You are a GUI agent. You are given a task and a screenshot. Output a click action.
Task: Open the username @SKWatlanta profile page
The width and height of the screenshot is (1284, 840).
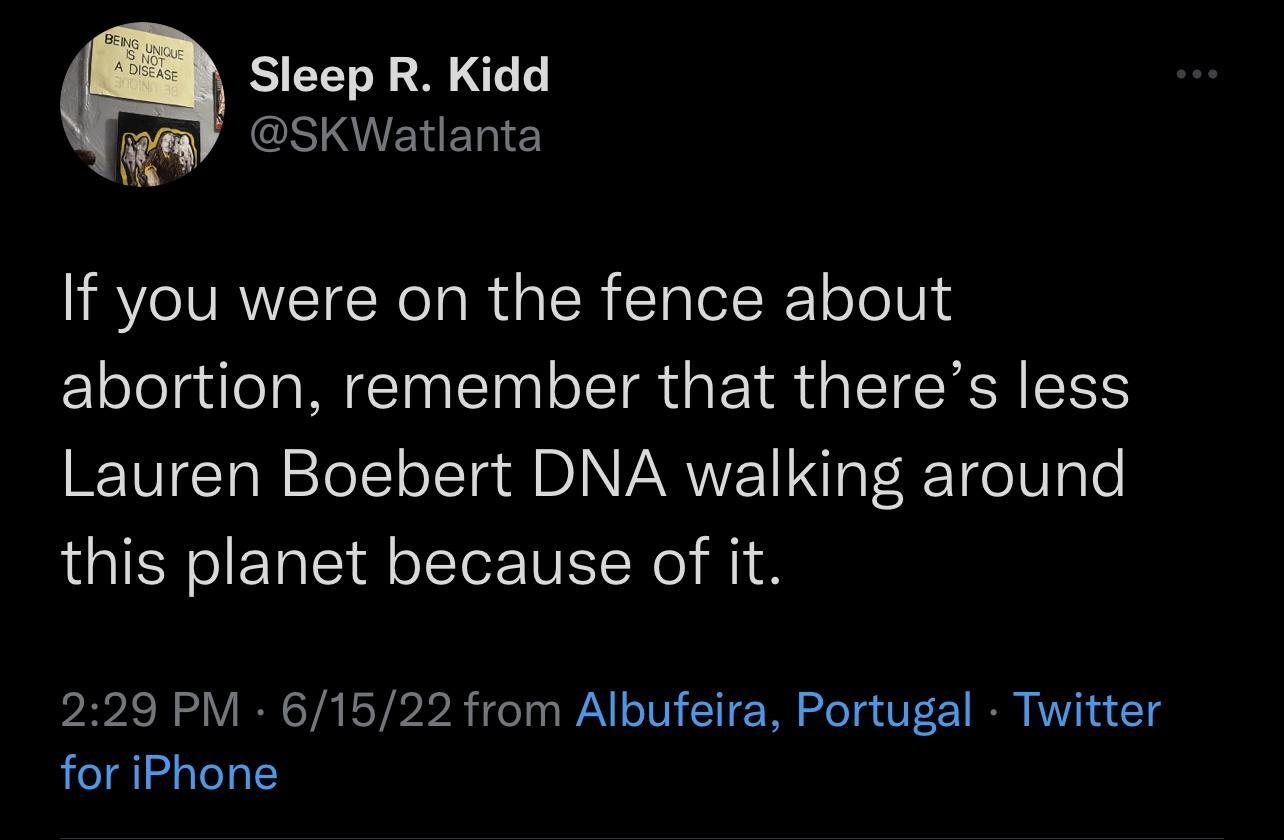[394, 137]
